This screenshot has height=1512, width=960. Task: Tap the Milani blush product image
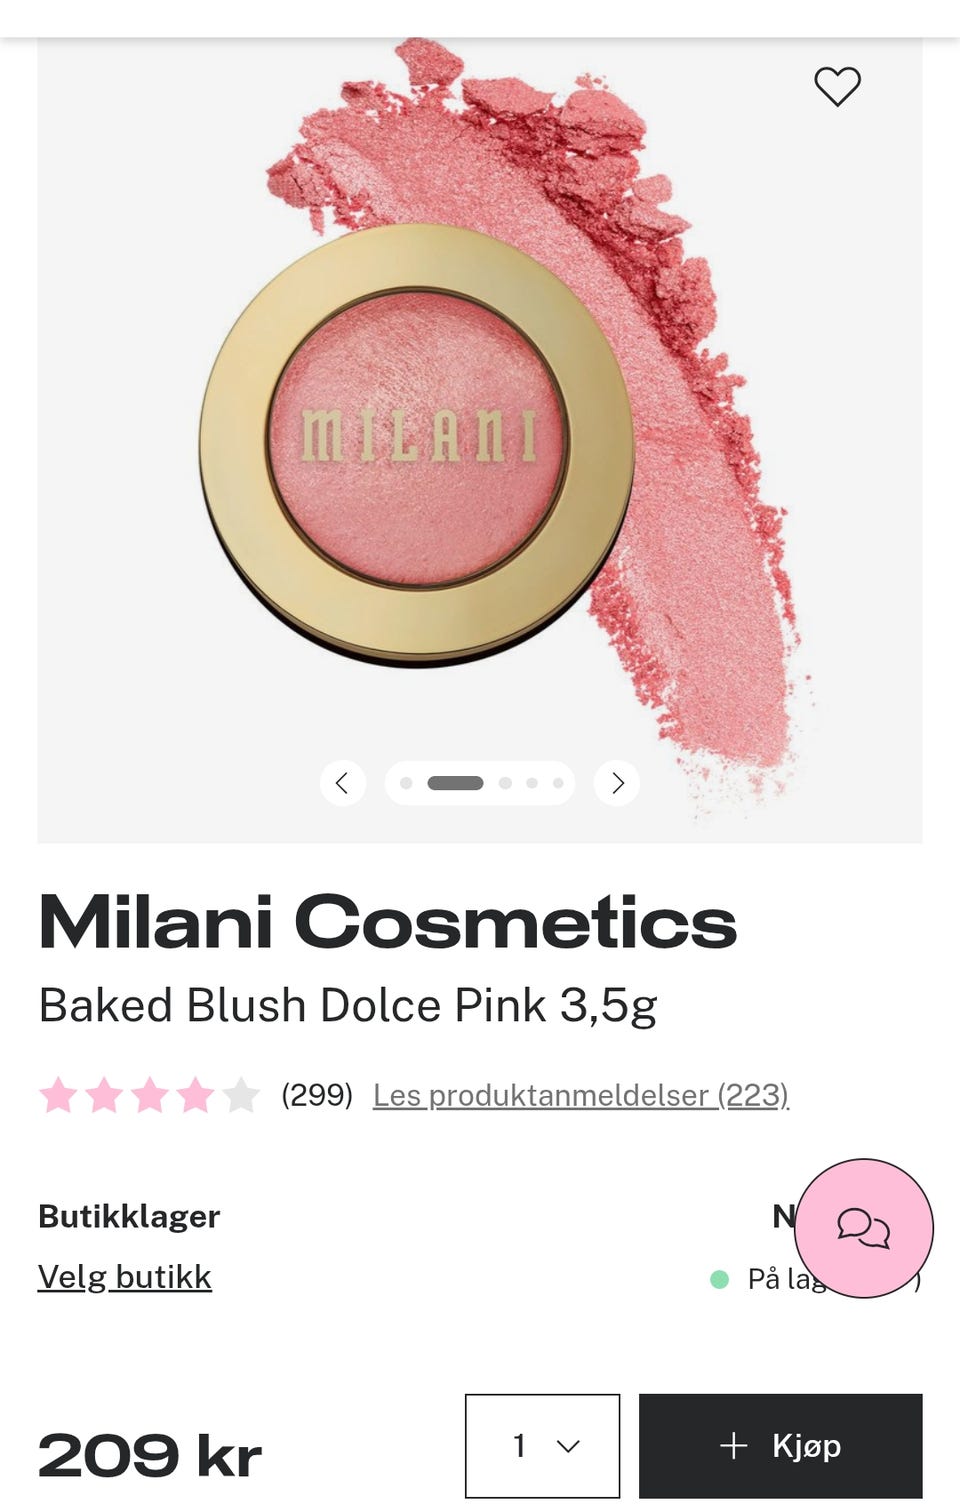point(480,440)
